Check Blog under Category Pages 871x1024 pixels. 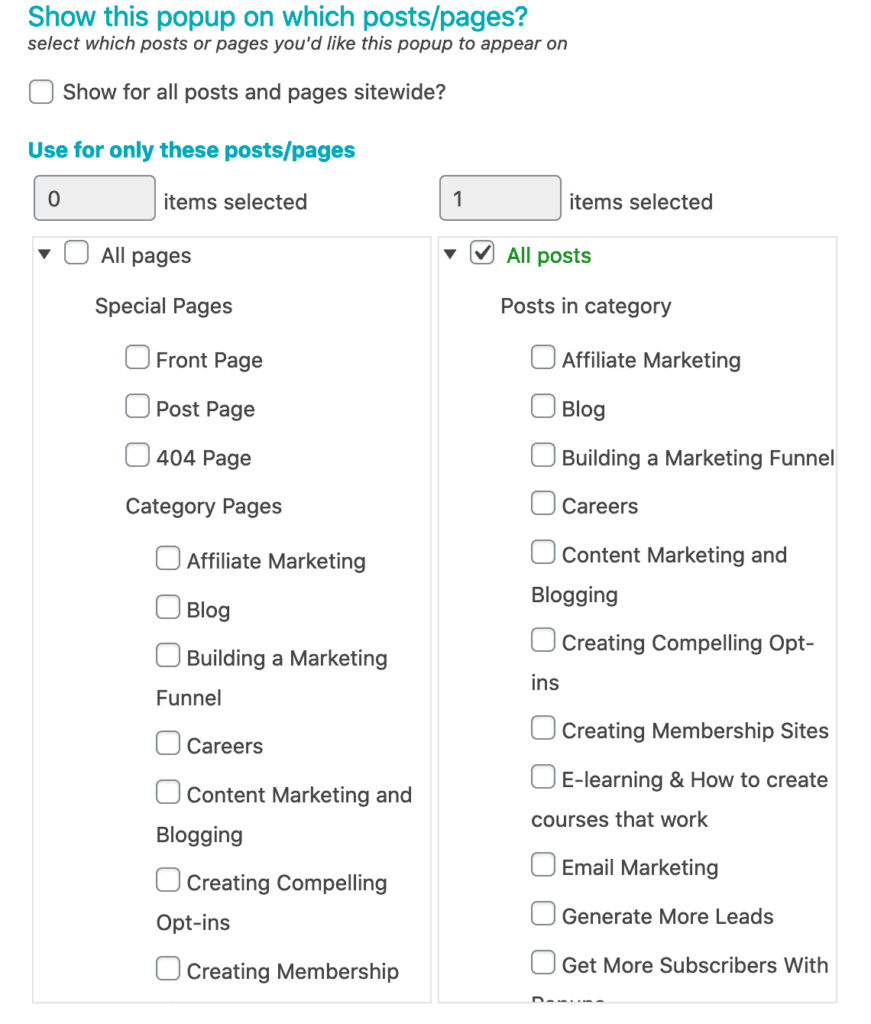click(x=168, y=608)
